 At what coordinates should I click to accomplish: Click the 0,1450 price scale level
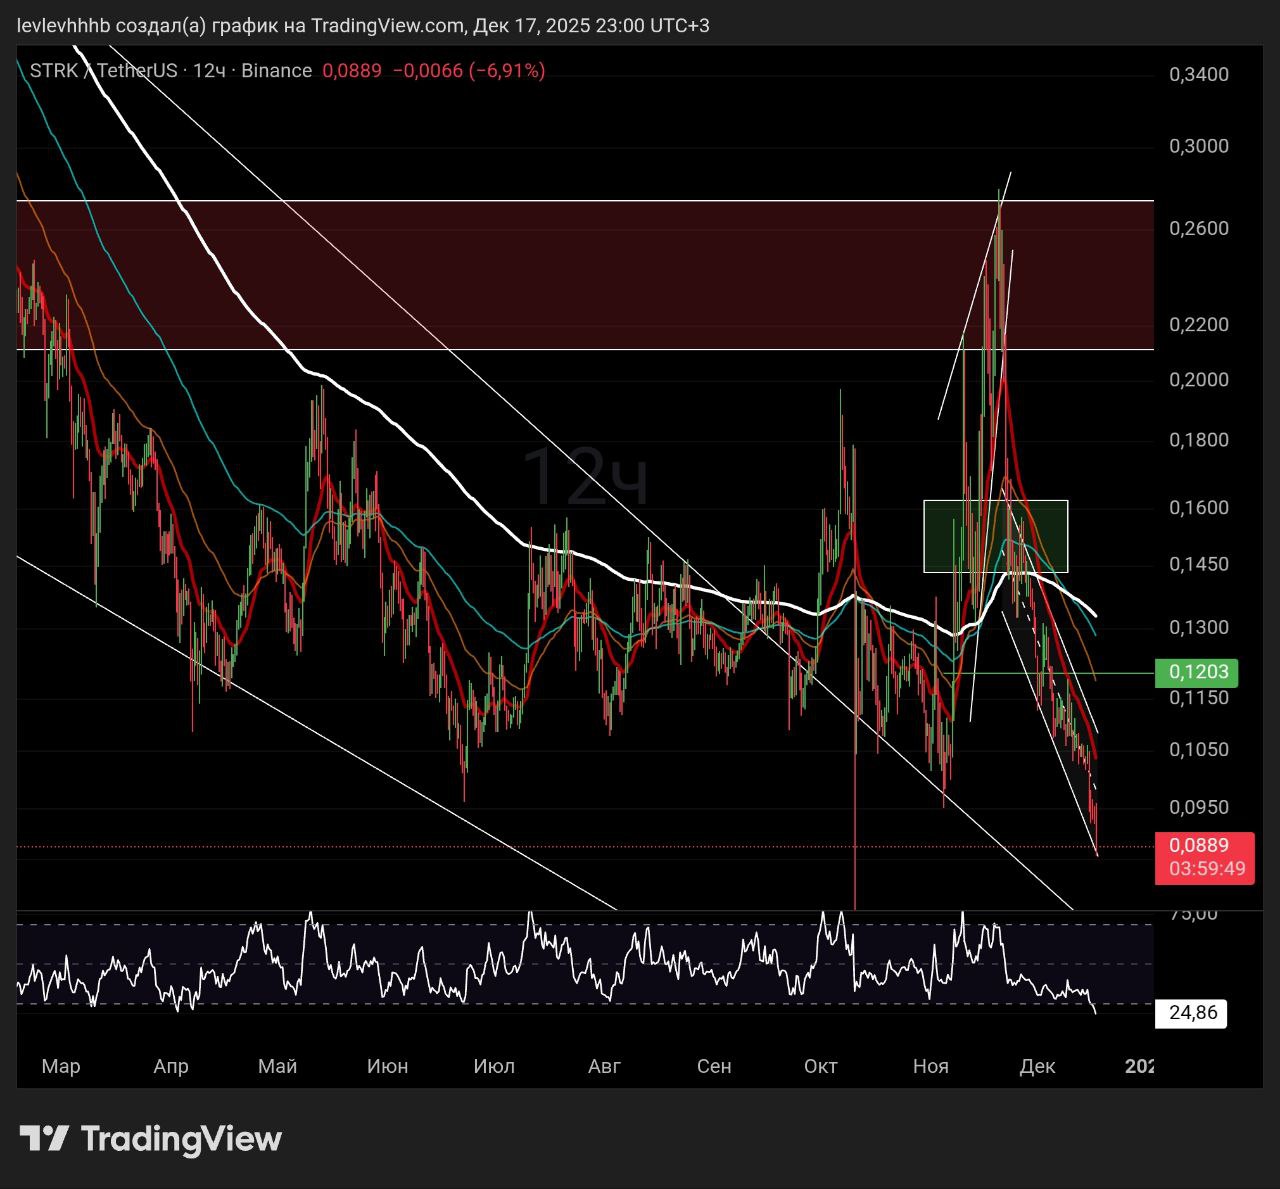[x=1198, y=564]
